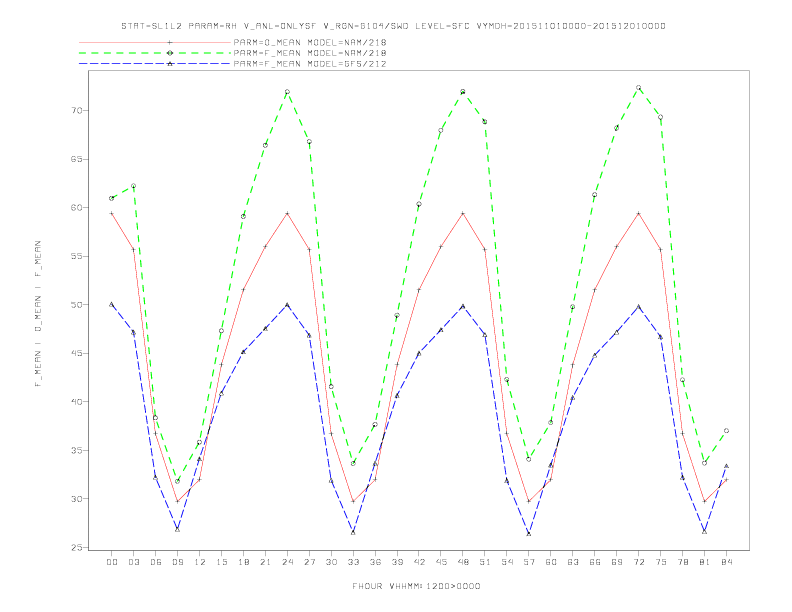
Task: Click the x-axis tick label 15
Action: tap(221, 562)
